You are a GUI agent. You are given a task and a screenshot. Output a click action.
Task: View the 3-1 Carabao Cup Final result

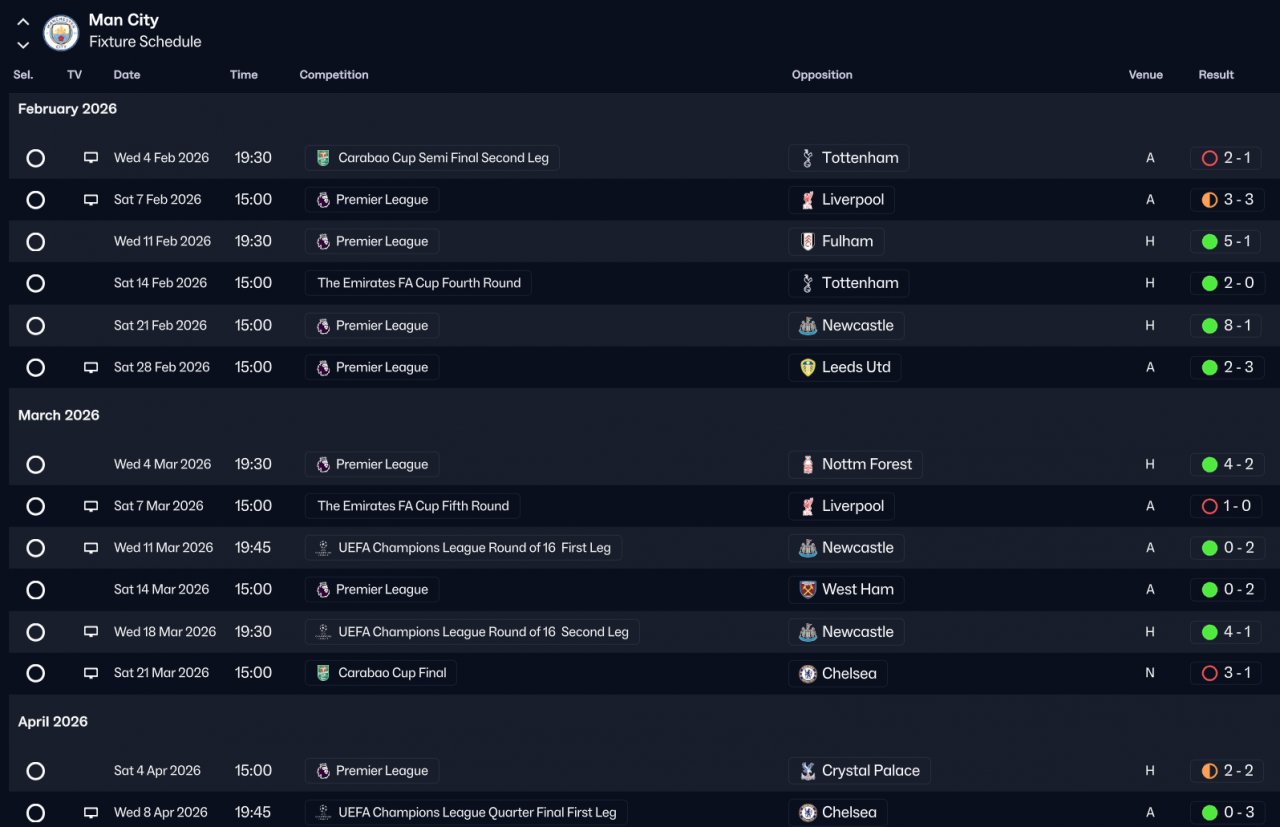1226,673
